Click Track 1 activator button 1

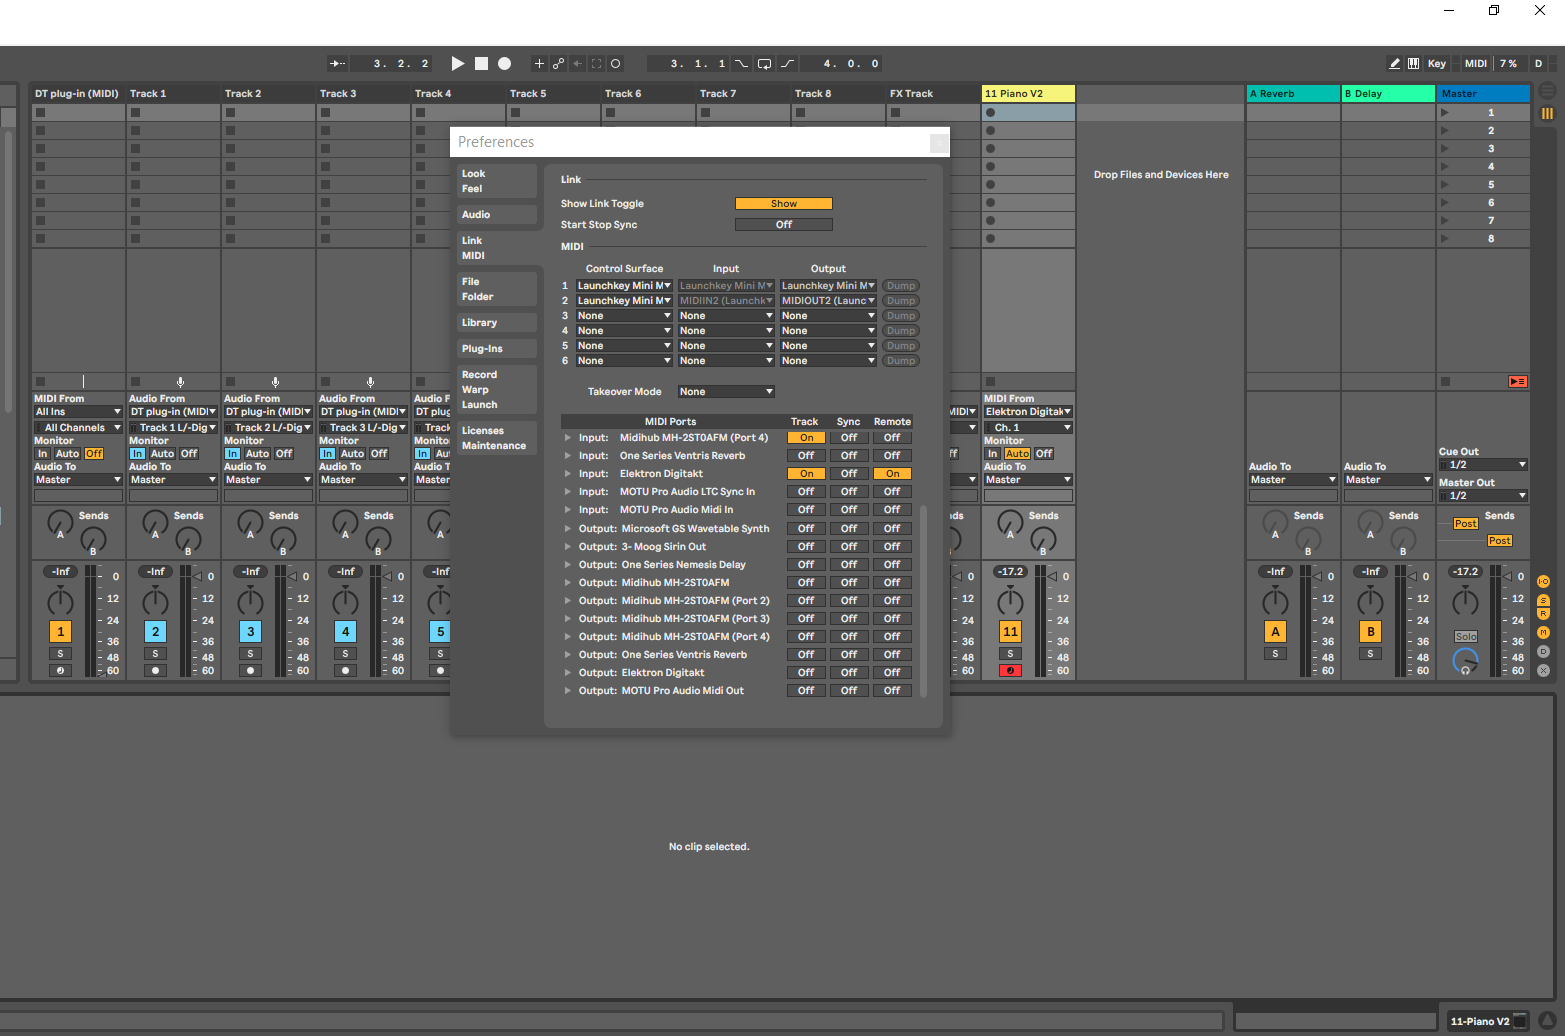60,631
